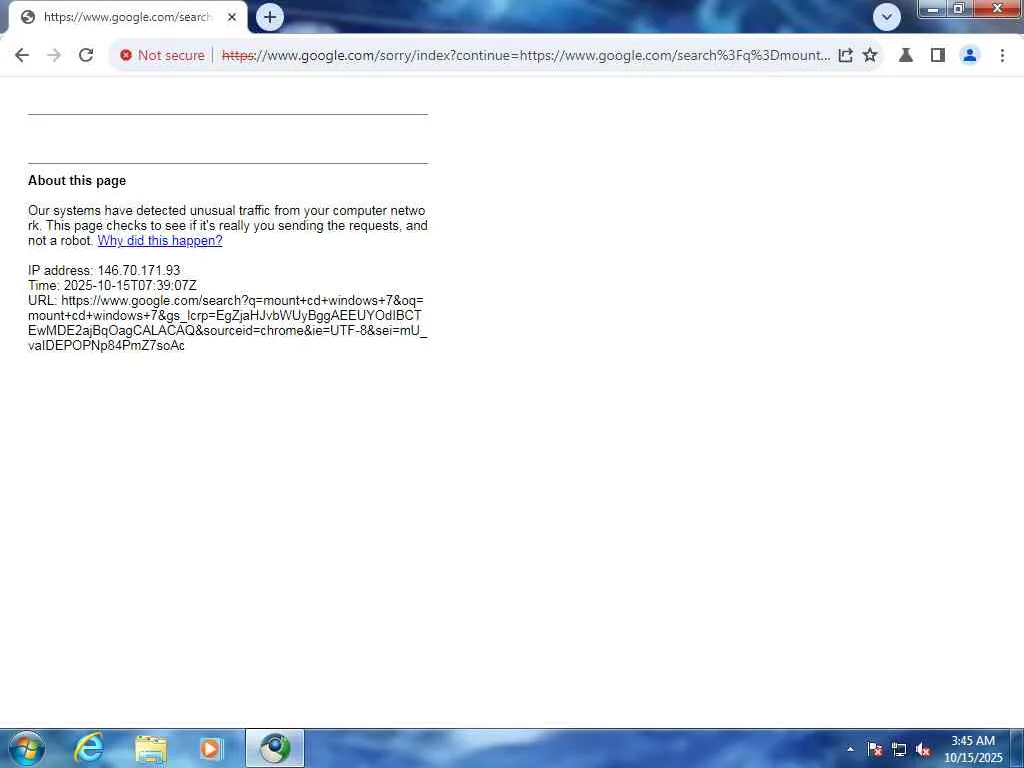Click the forward navigation arrow
Image resolution: width=1024 pixels, height=768 pixels.
coord(54,56)
